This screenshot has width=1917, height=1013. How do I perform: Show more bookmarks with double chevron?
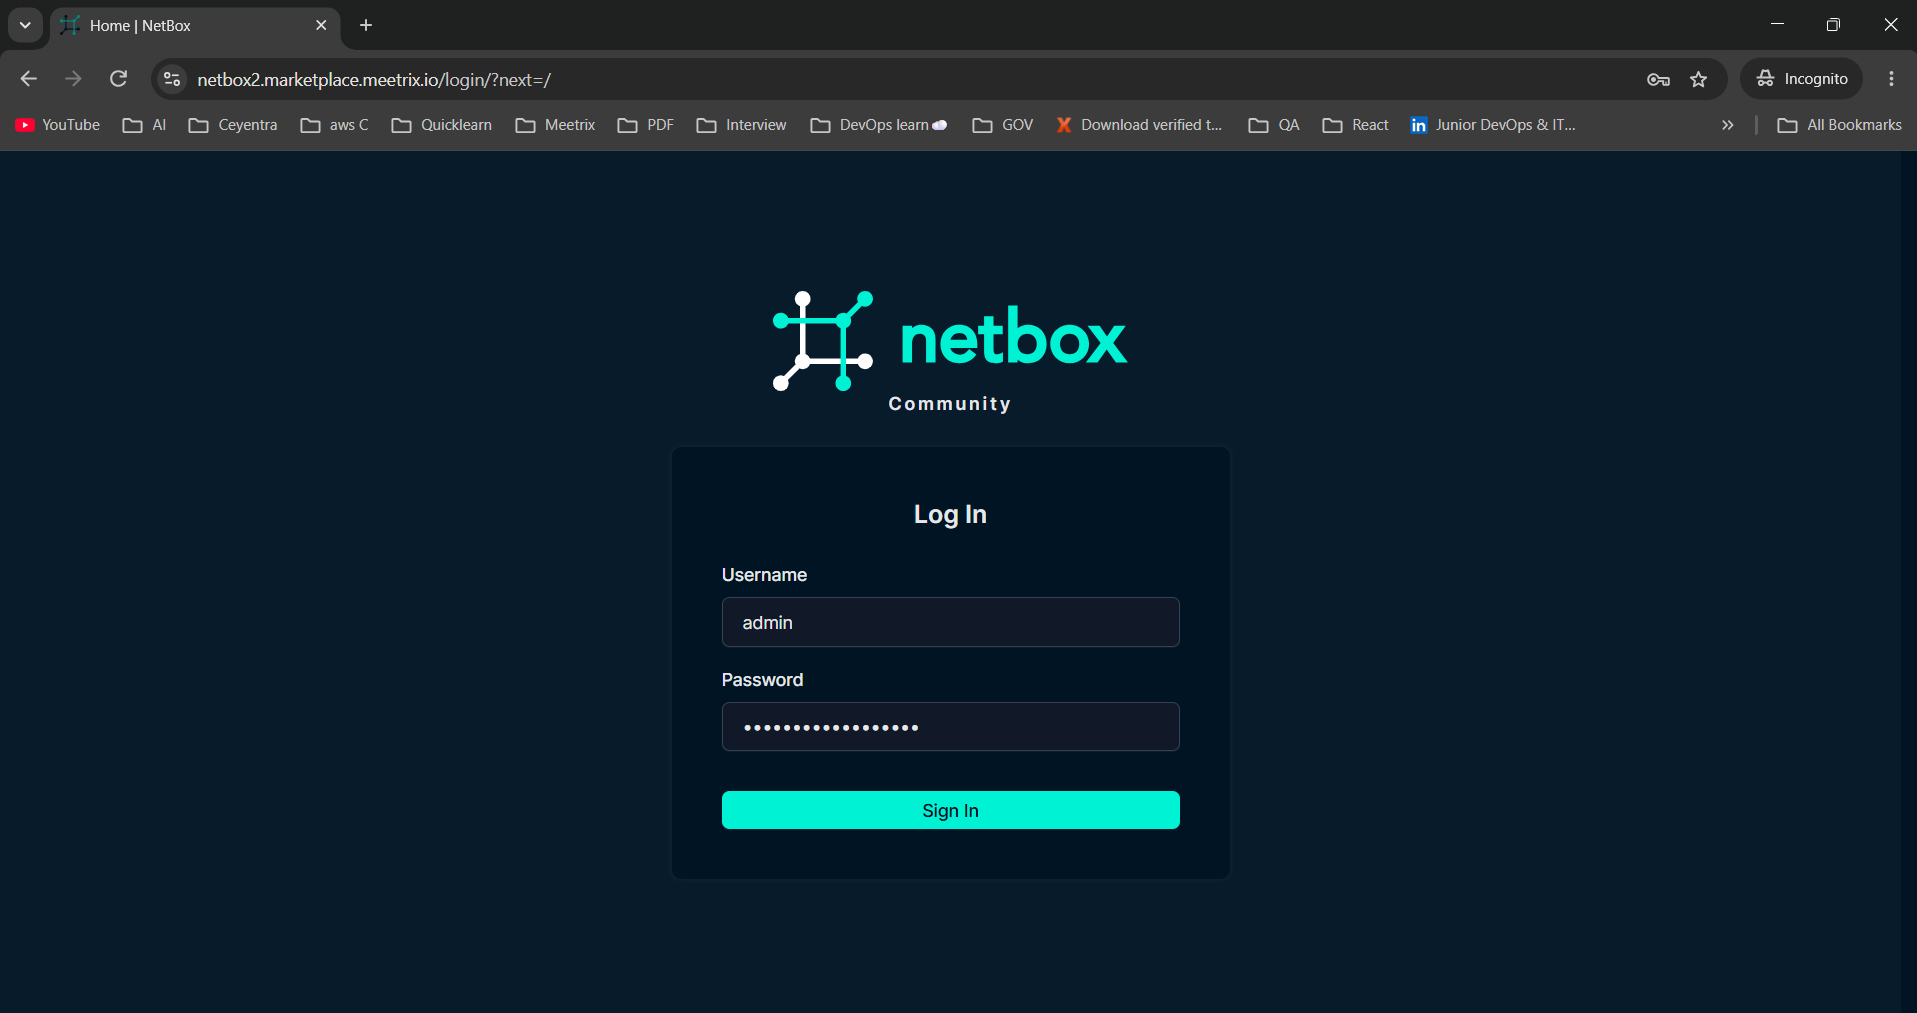tap(1727, 125)
